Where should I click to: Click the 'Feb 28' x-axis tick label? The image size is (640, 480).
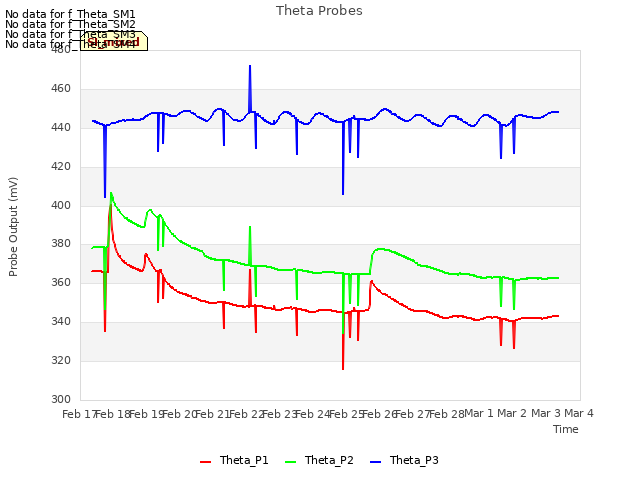447,414
